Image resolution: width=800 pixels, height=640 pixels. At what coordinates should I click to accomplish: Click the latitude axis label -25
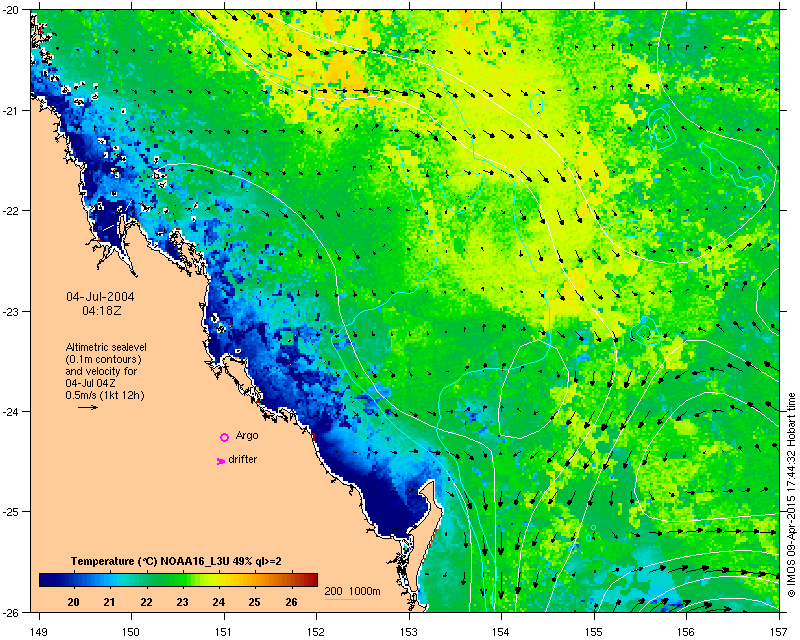pyautogui.click(x=11, y=512)
